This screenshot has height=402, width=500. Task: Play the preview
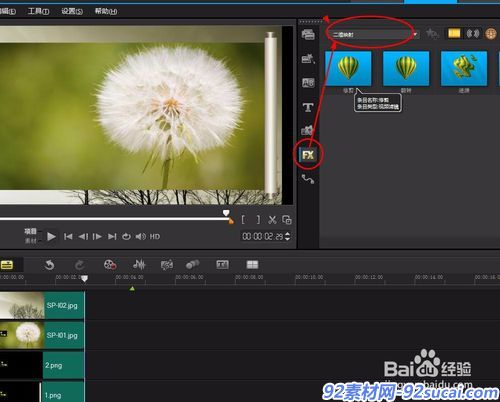coord(51,237)
